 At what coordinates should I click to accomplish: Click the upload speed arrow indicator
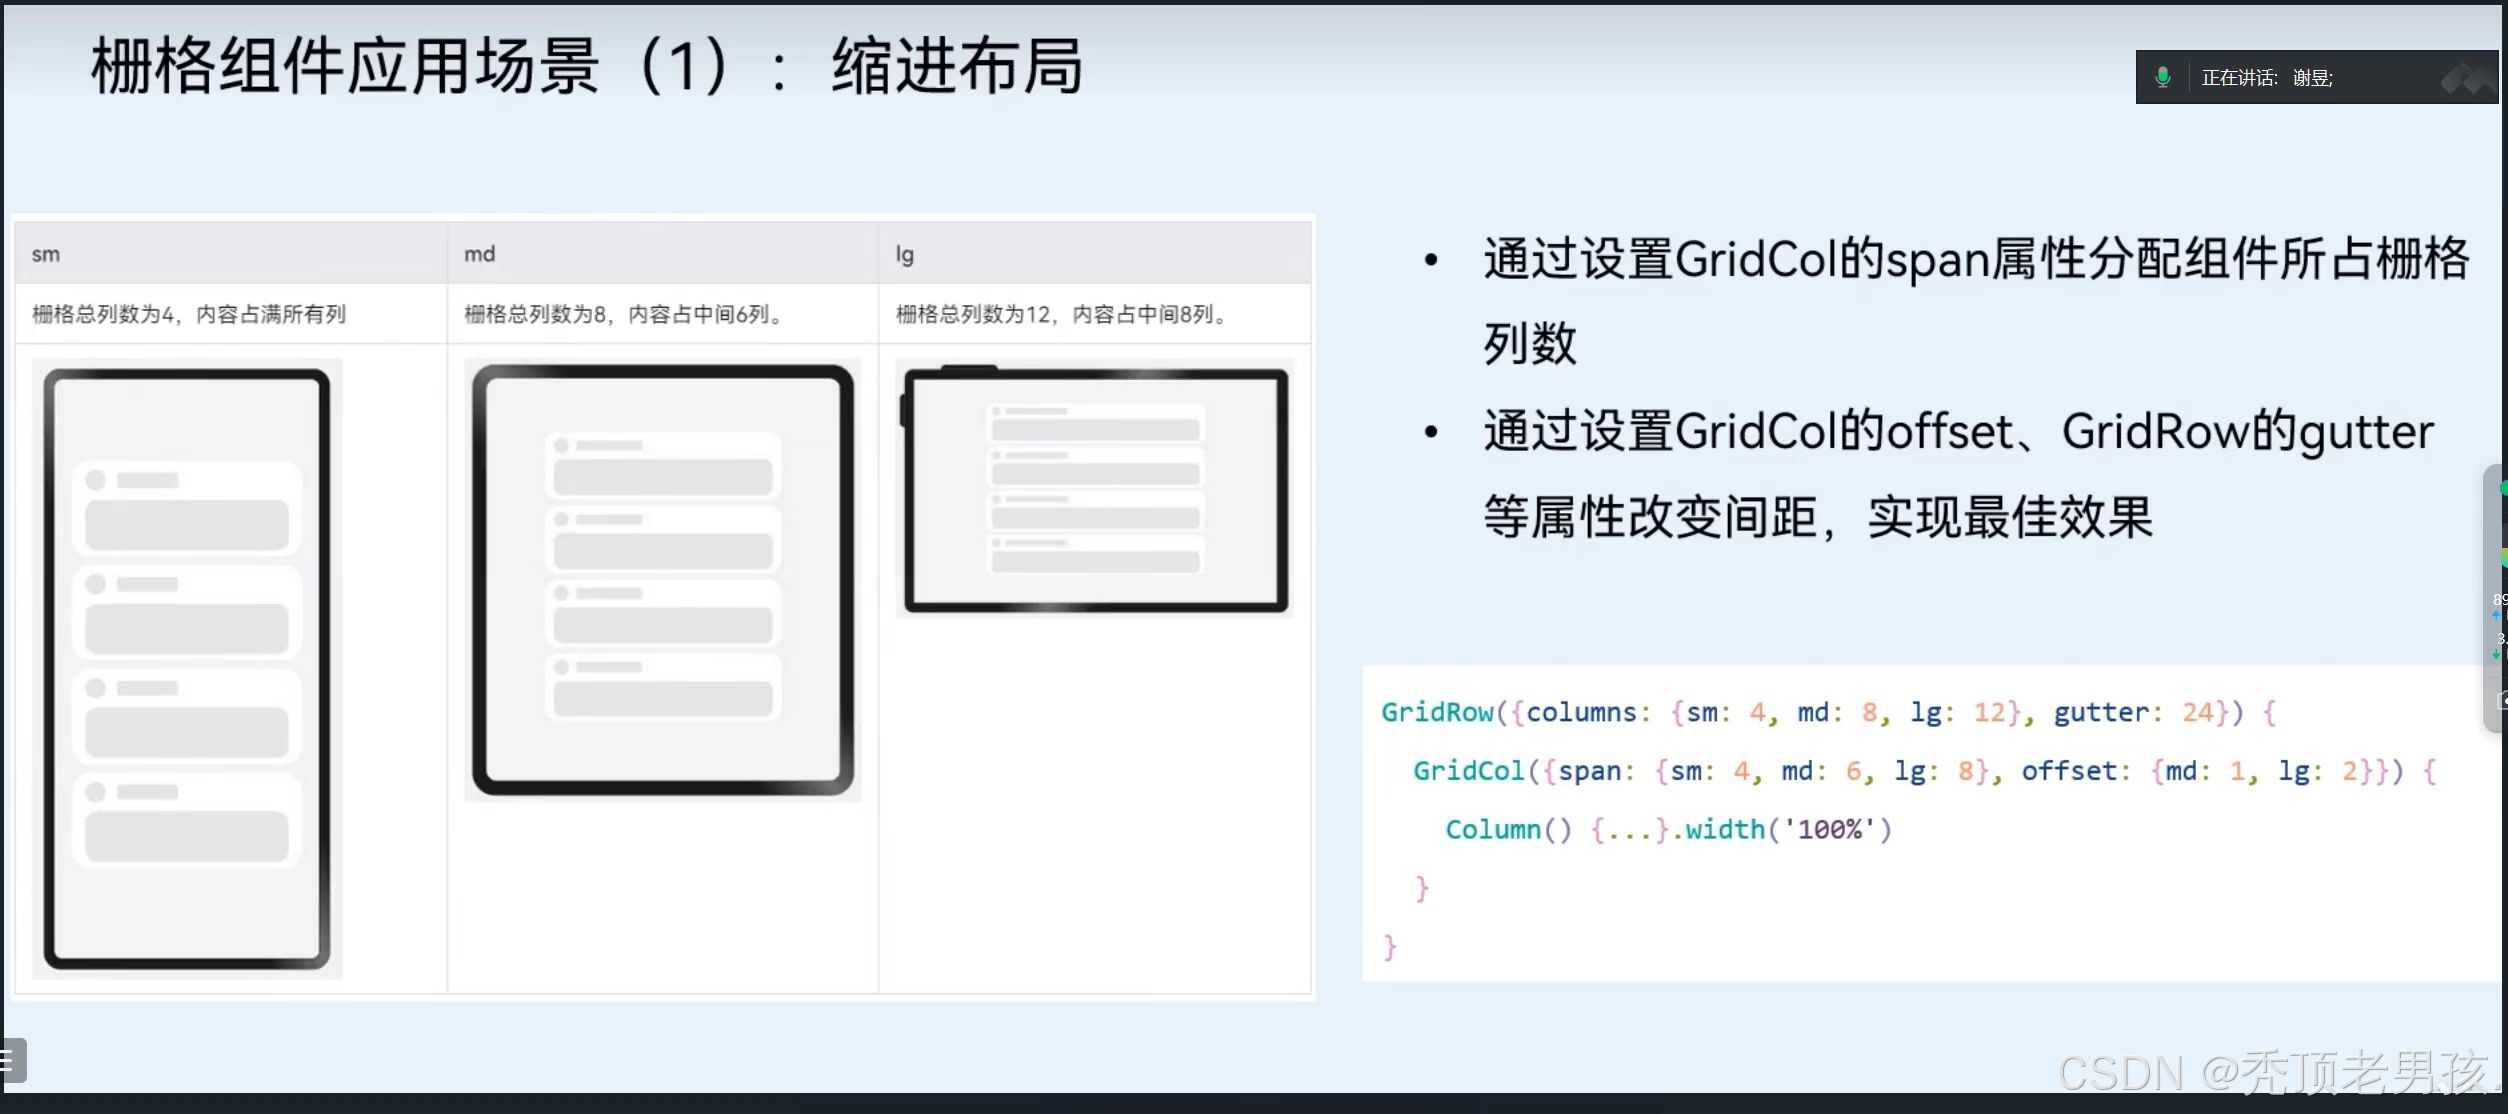(2496, 616)
